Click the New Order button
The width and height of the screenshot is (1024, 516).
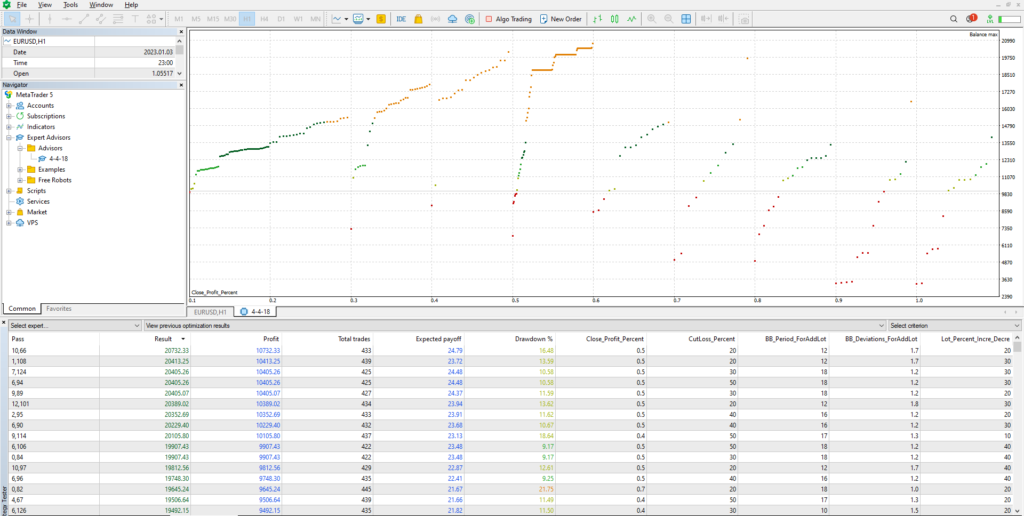coord(558,19)
